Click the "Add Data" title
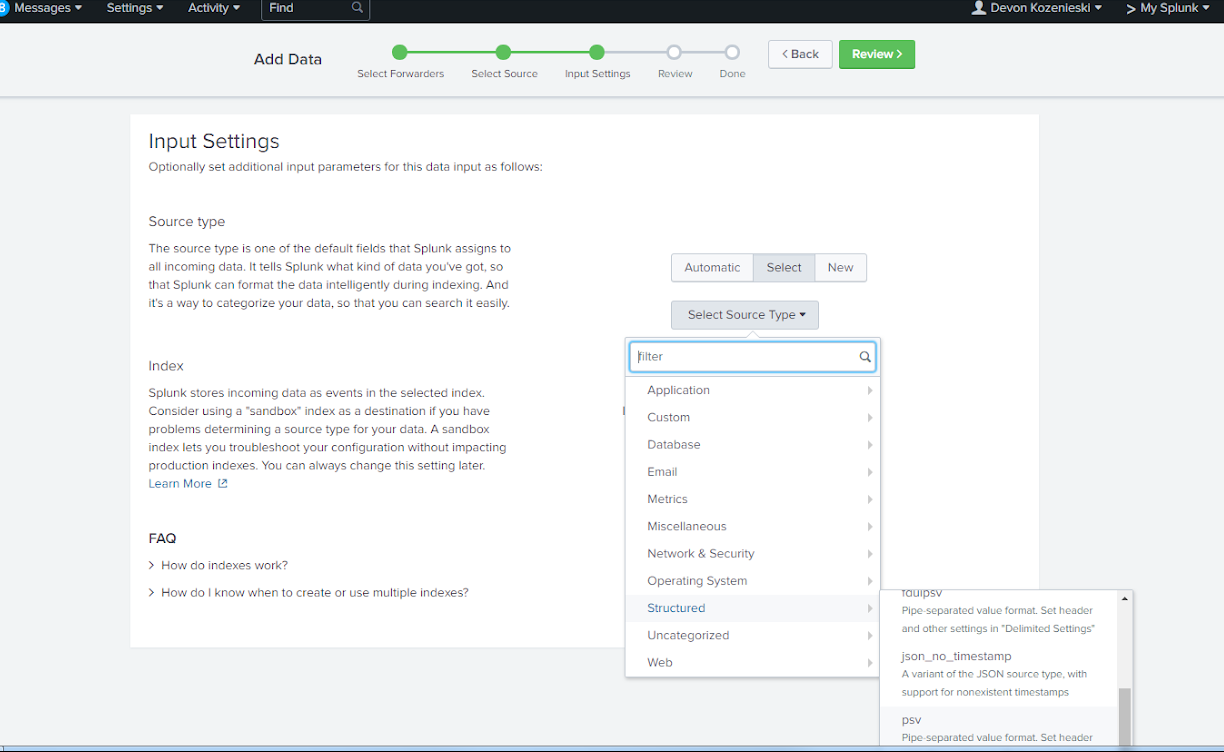The image size is (1224, 752). click(x=288, y=59)
